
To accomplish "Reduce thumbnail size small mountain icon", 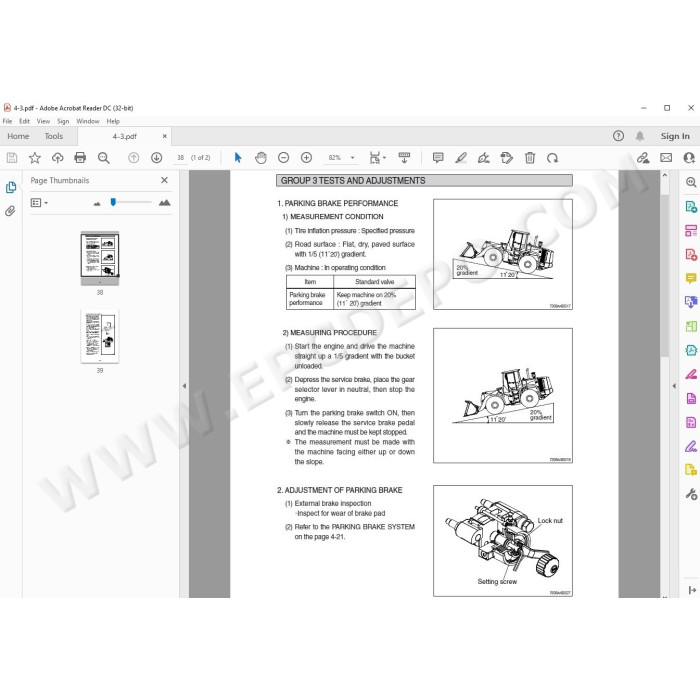I will coord(97,204).
